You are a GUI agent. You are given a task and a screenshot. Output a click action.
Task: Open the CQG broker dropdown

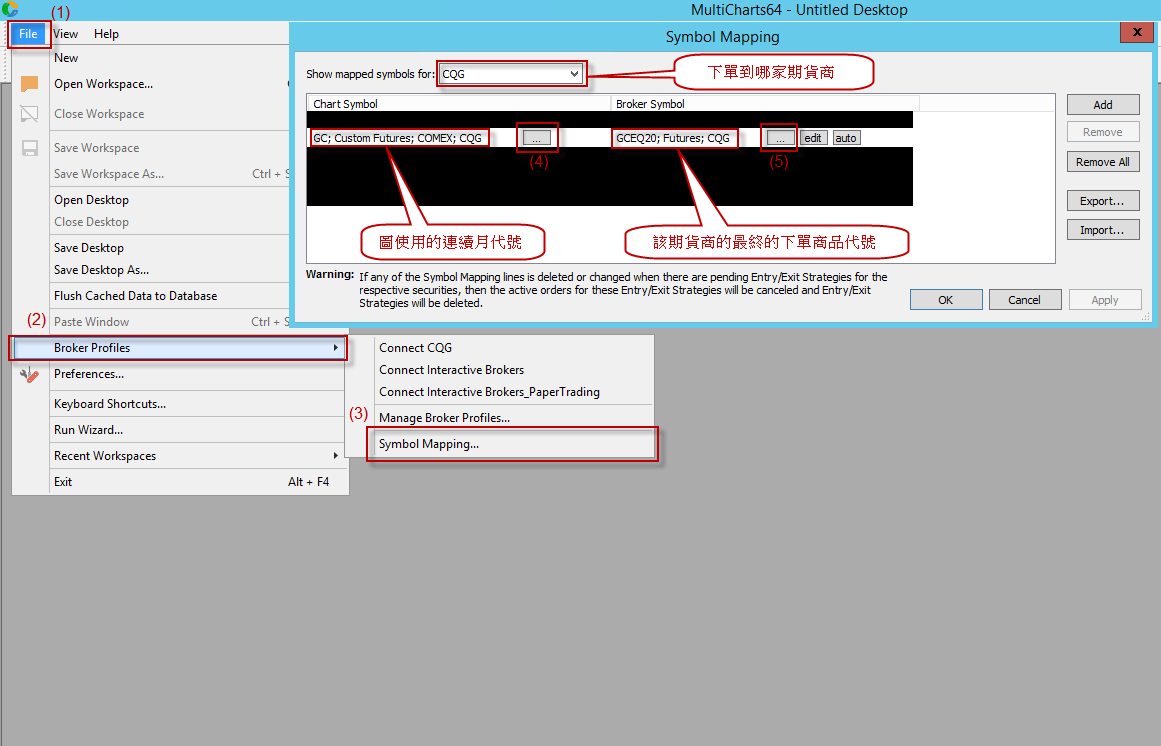(x=511, y=74)
